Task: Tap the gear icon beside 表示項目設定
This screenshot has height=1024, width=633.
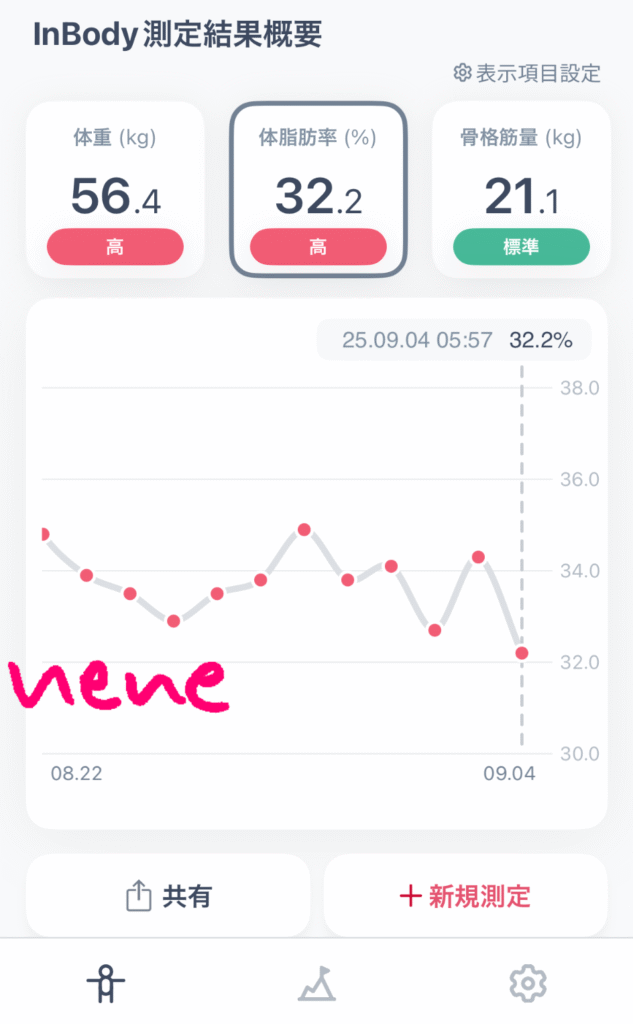Action: (462, 73)
